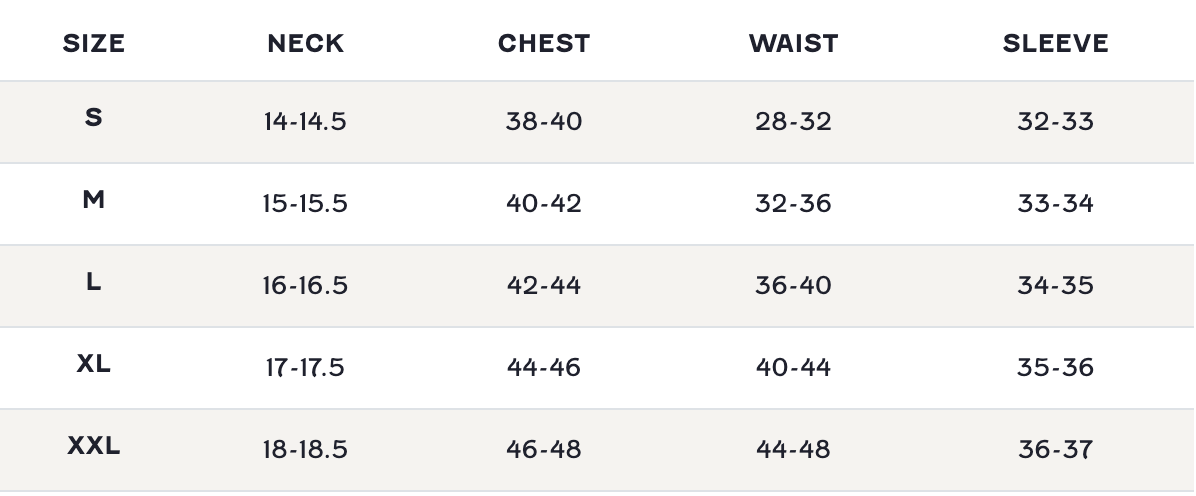Click the SLEEVE column header
This screenshot has width=1196, height=496.
click(1055, 44)
